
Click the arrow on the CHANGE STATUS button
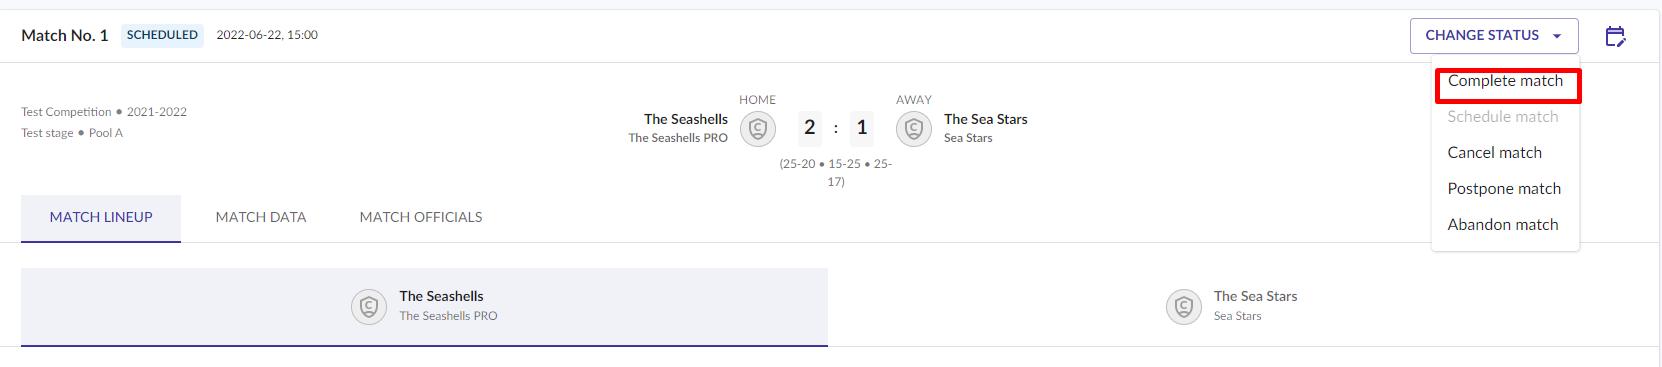tap(1557, 36)
